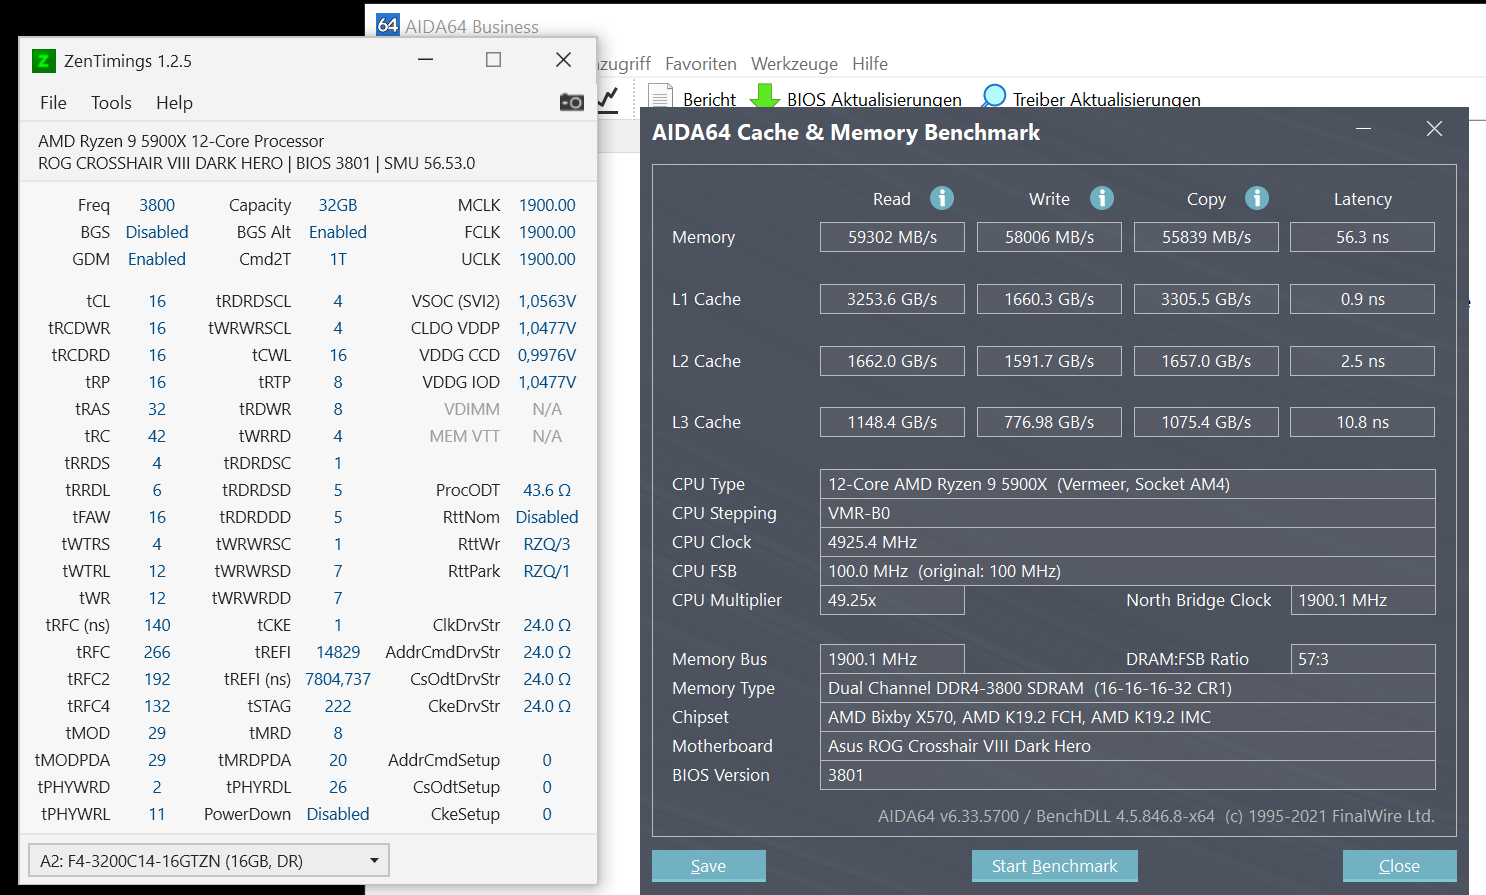Click Memory Latency value 56.3 ns
This screenshot has width=1486, height=895.
coord(1362,237)
